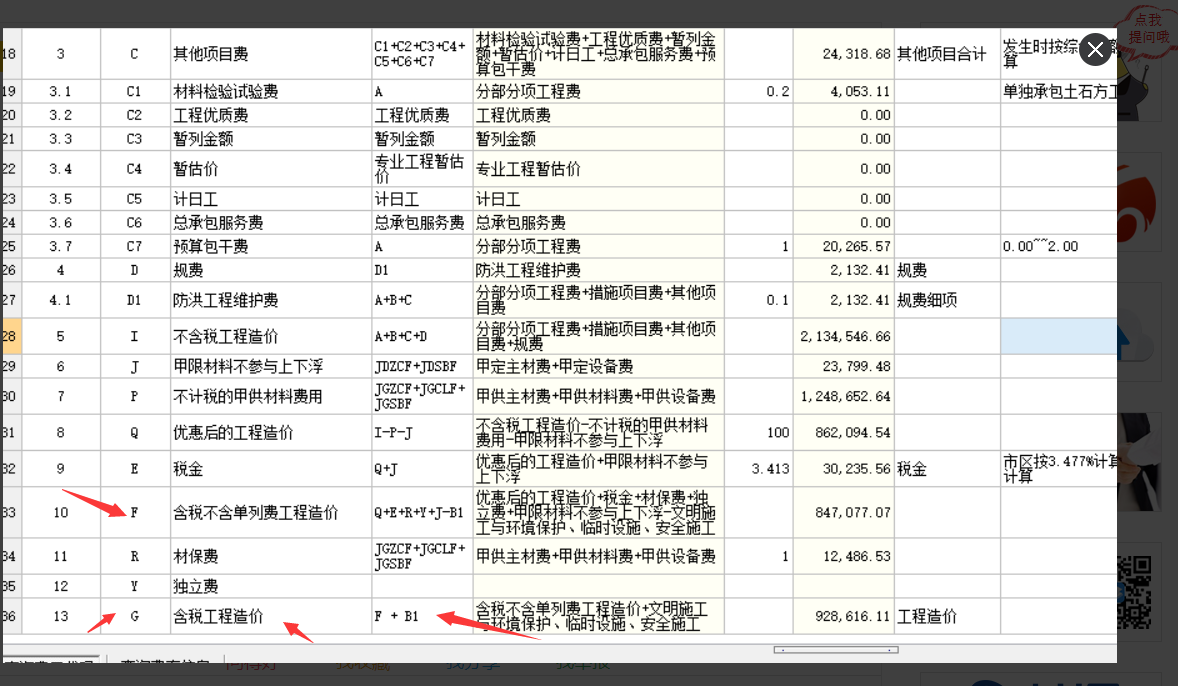Select the 材料检验试验费 cell

[270, 92]
